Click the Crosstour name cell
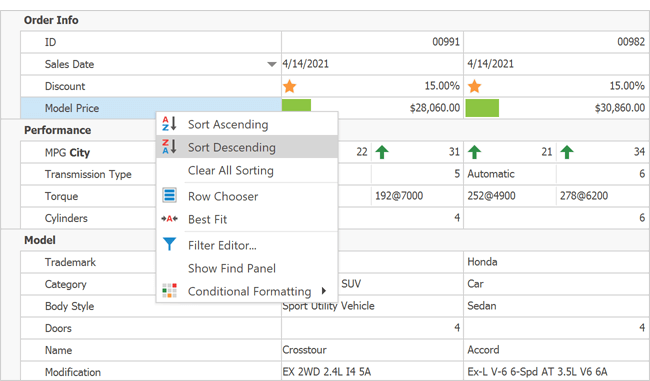 (x=372, y=350)
